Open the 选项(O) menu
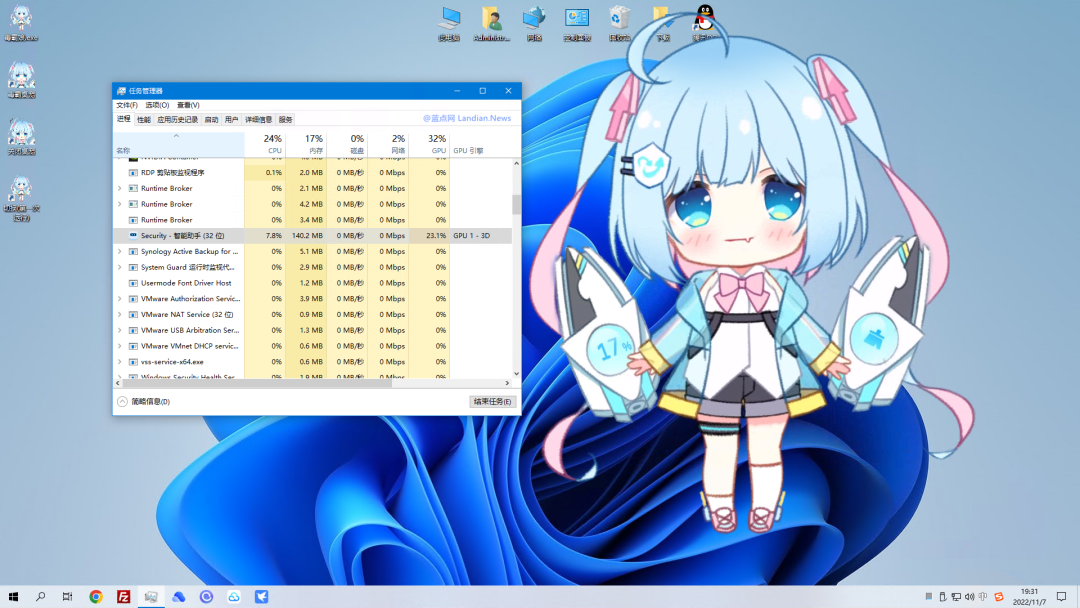The image size is (1080, 608). (x=157, y=105)
